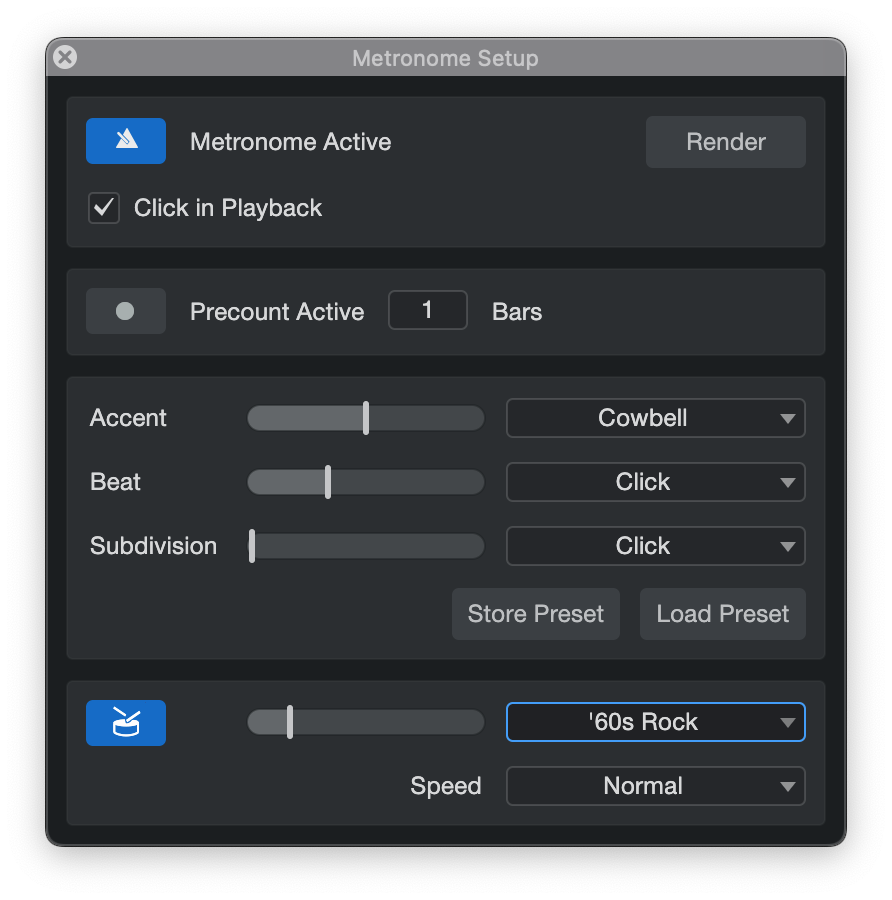Open the dropdown arrow on the Cowbell selector

pyautogui.click(x=787, y=418)
